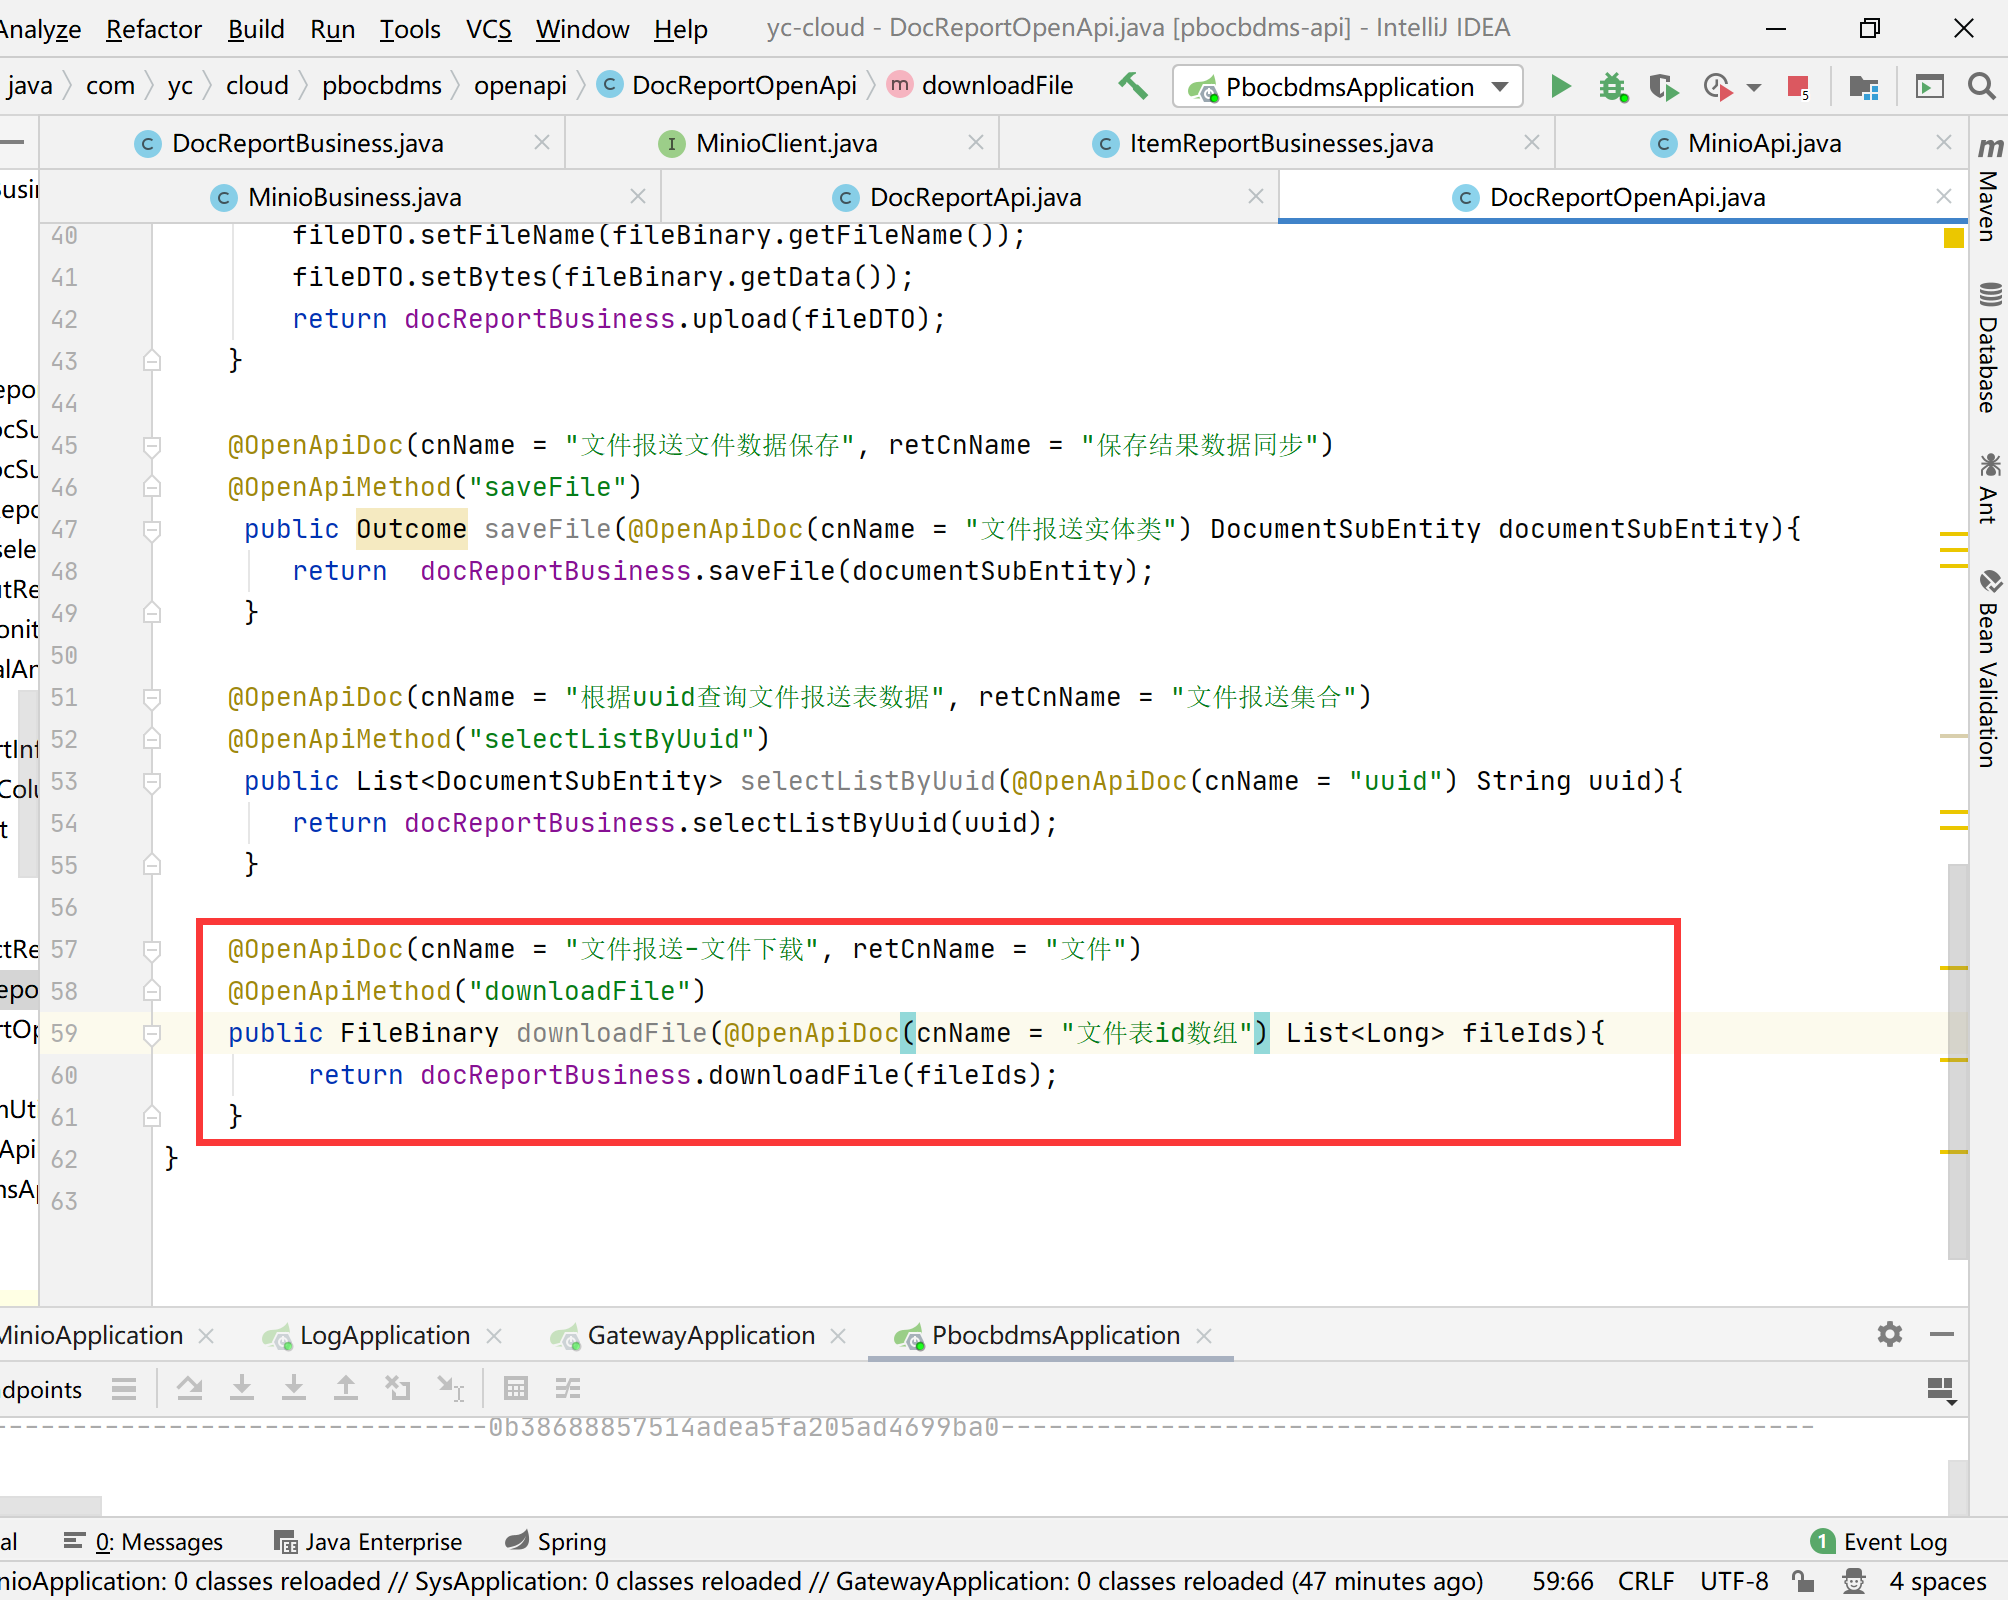2008x1600 pixels.
Task: Collapse the downloadFile method fold marker
Action: 152,1034
